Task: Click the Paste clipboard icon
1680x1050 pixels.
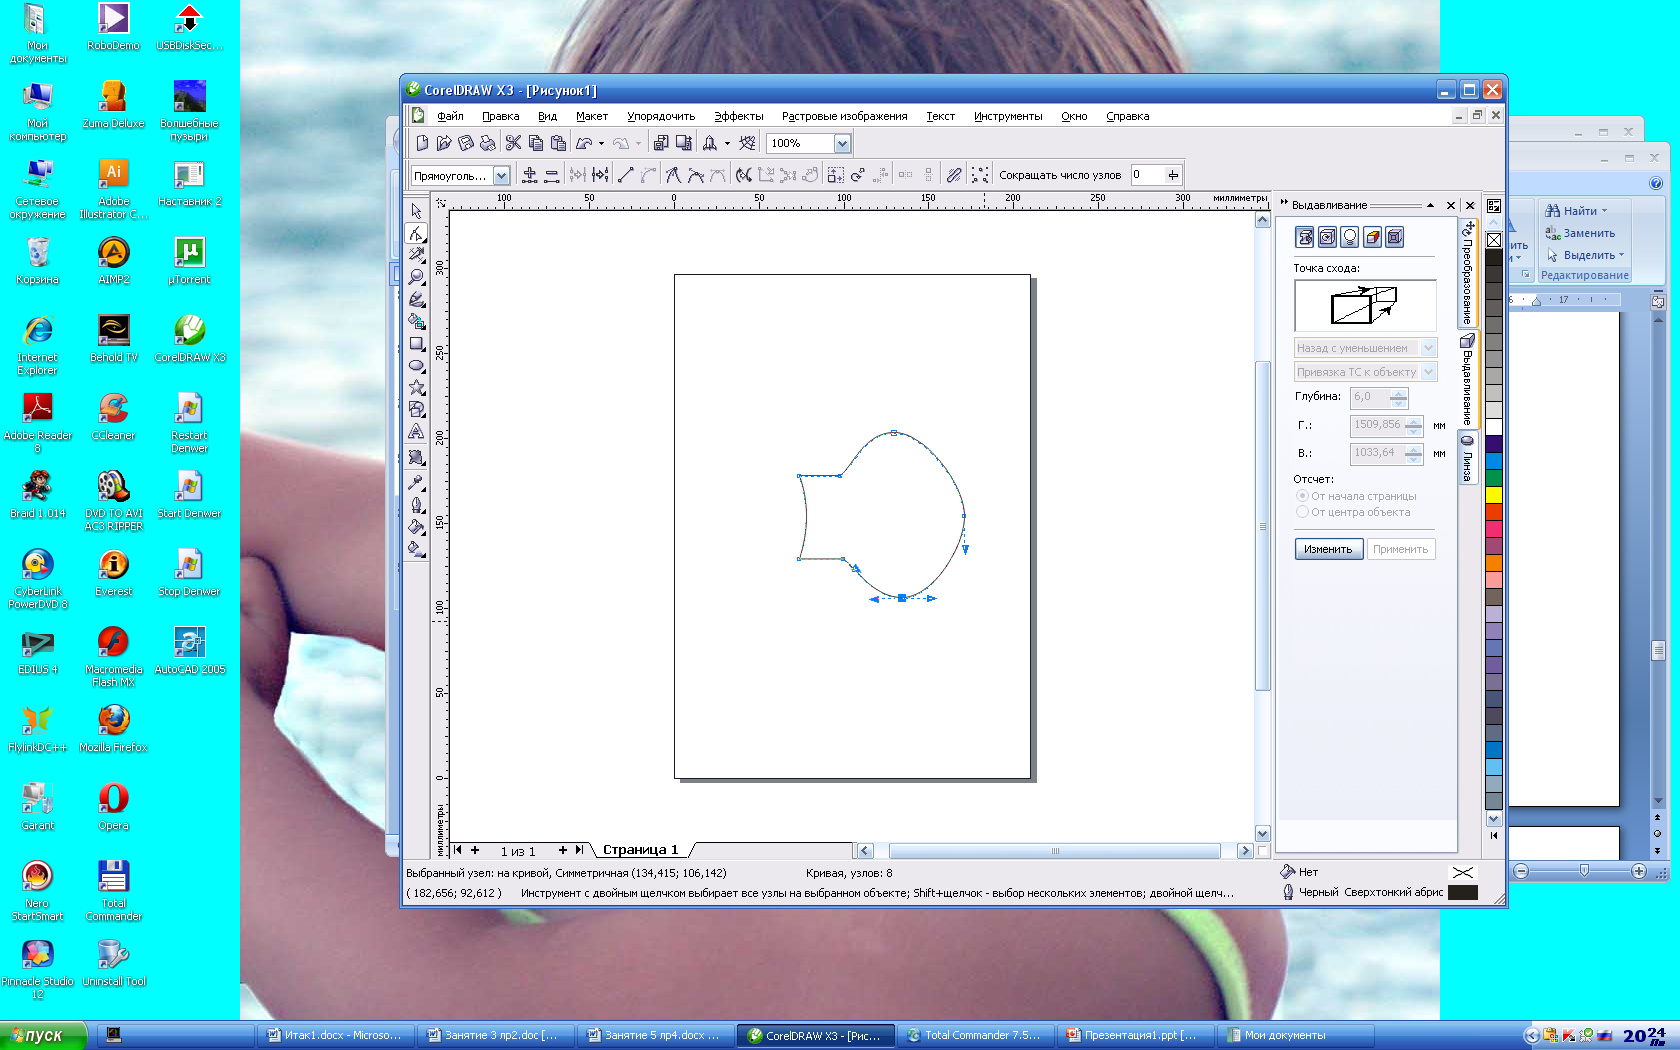Action: tap(558, 143)
